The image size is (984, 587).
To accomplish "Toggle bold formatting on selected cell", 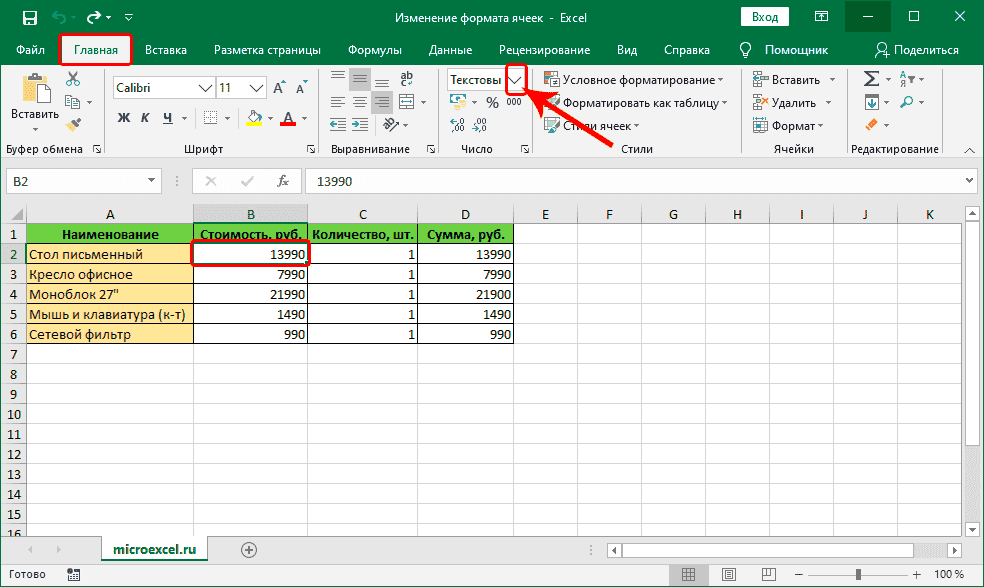I will [x=122, y=117].
